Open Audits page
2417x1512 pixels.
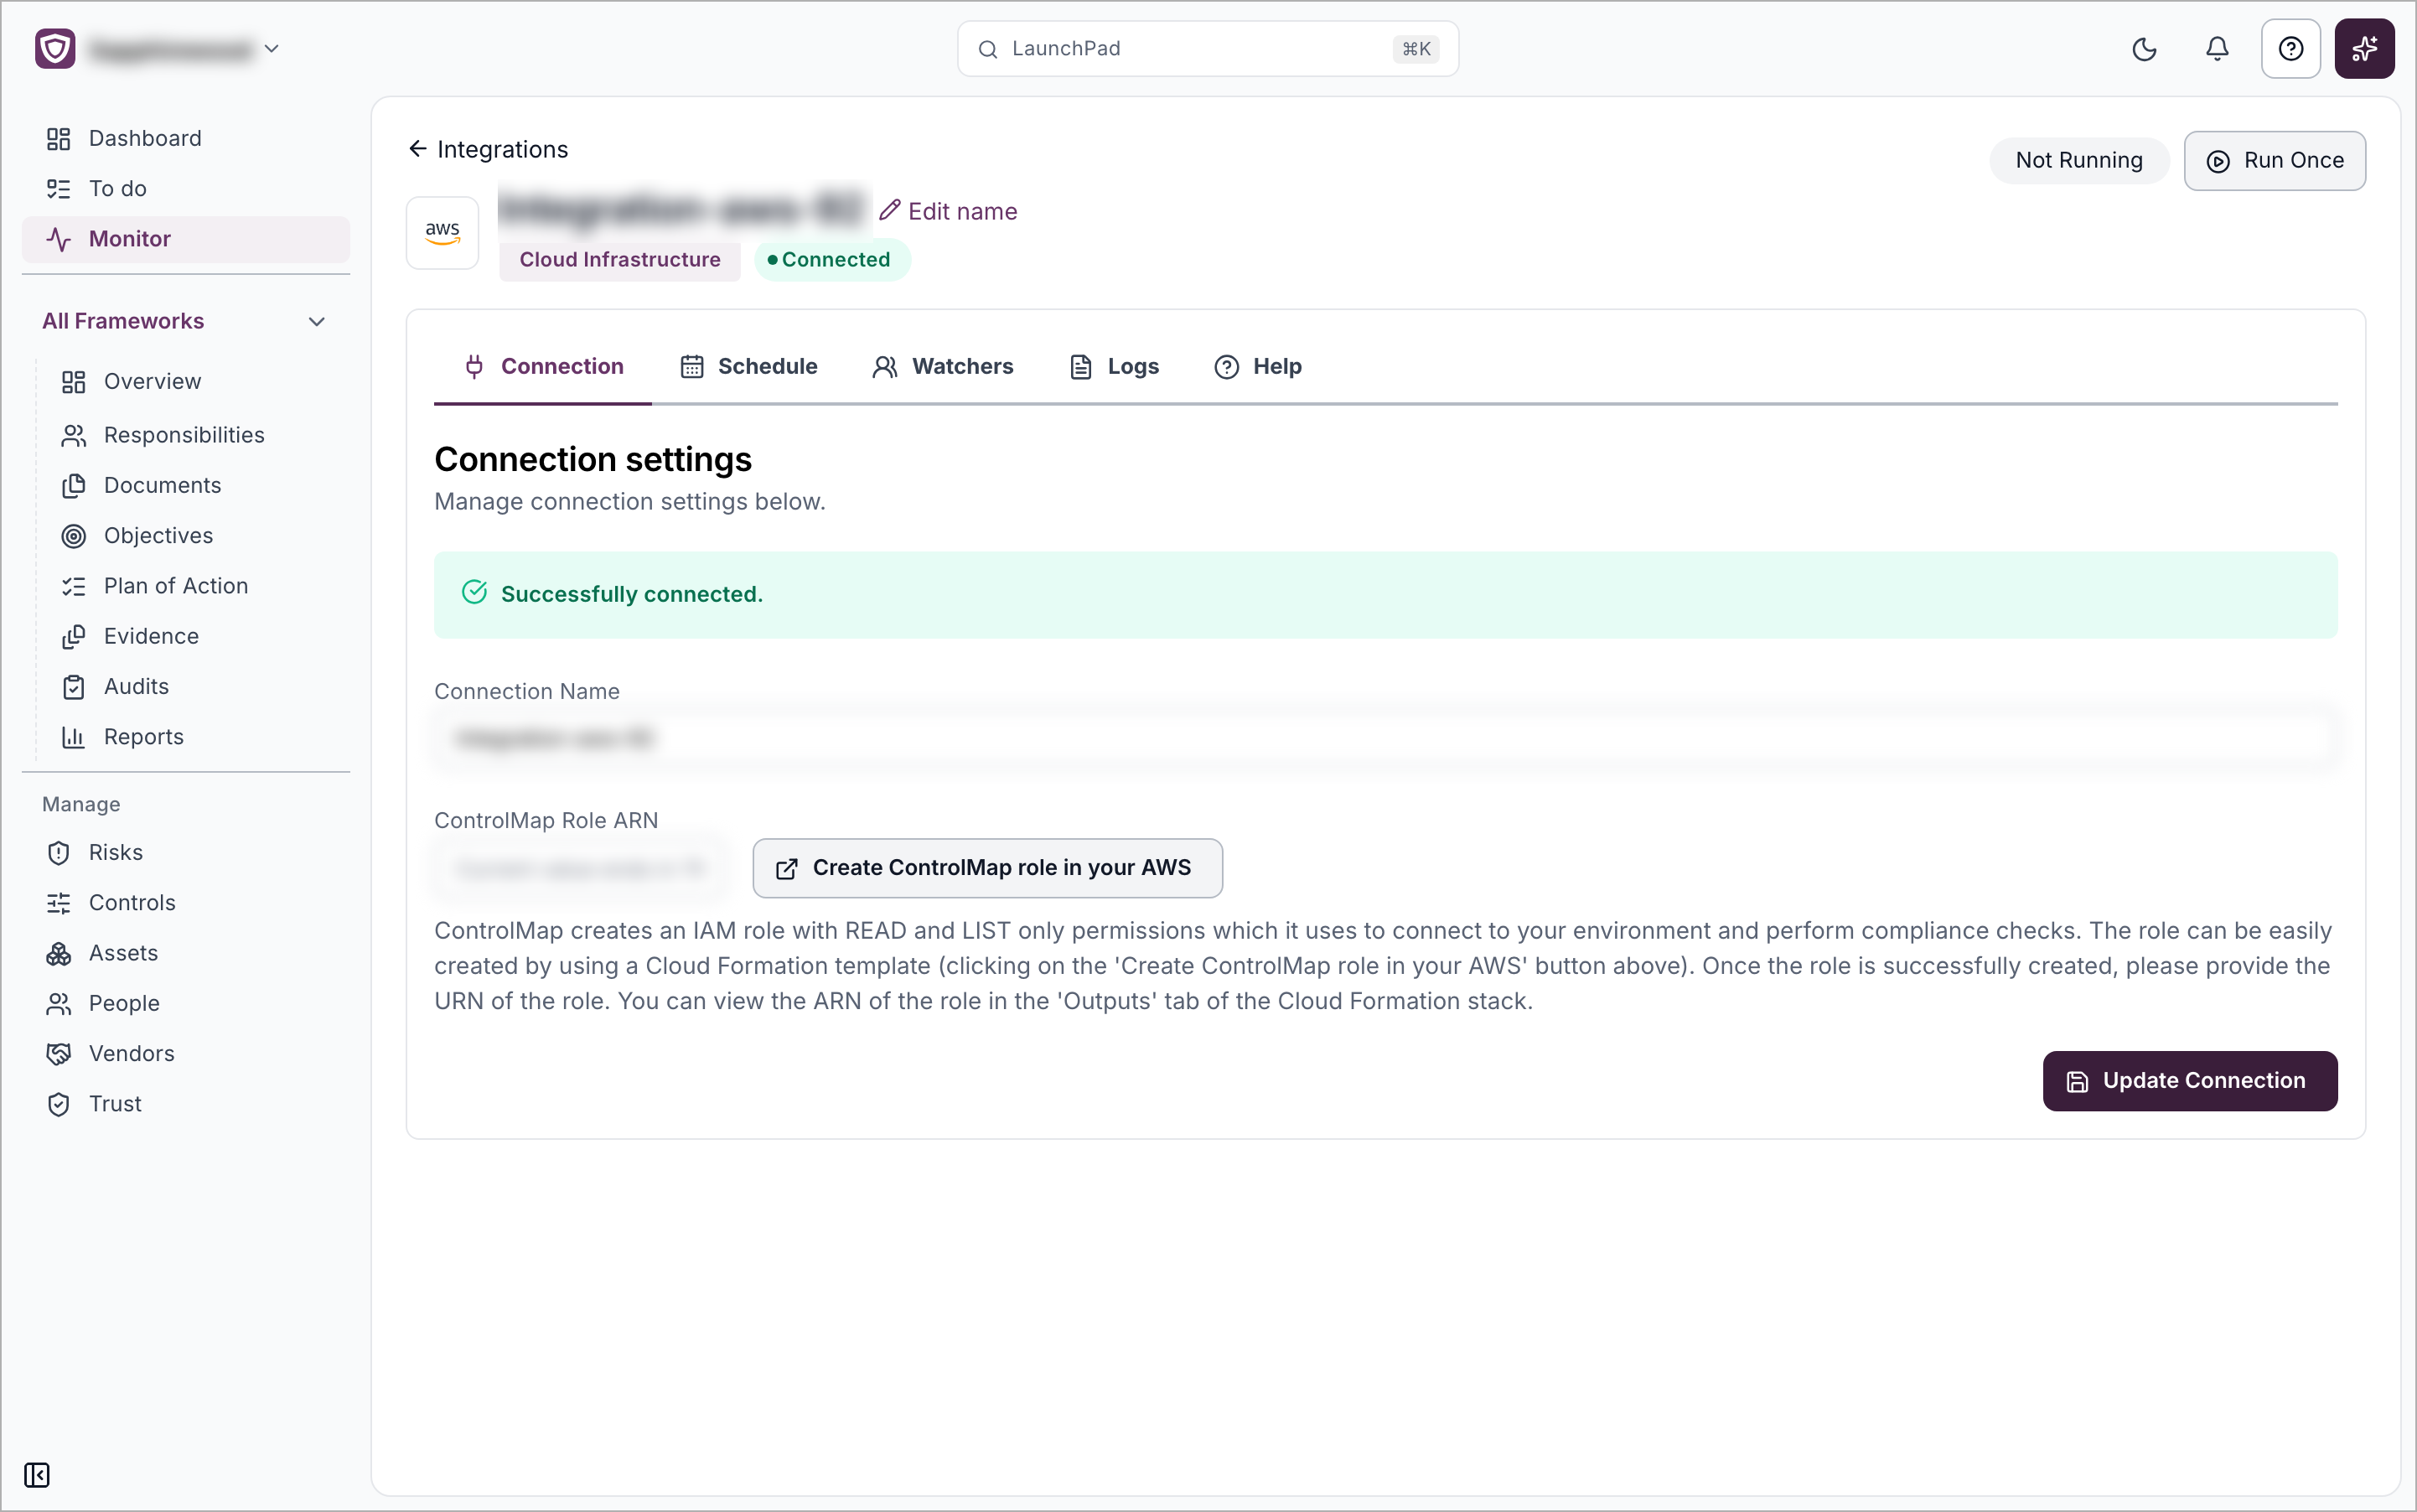[x=193, y=686]
